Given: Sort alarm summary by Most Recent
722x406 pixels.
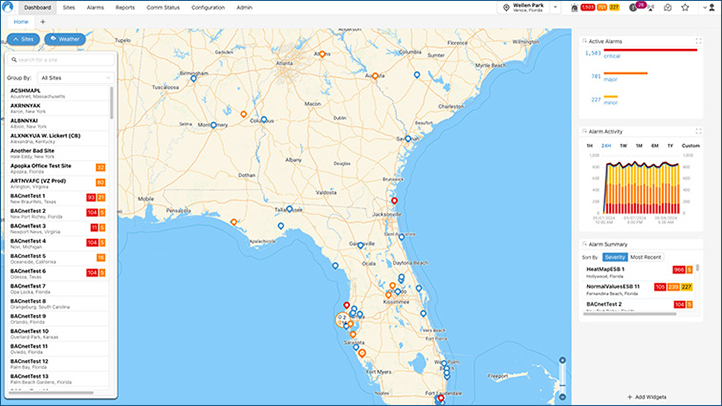Looking at the screenshot, I should [x=645, y=257].
